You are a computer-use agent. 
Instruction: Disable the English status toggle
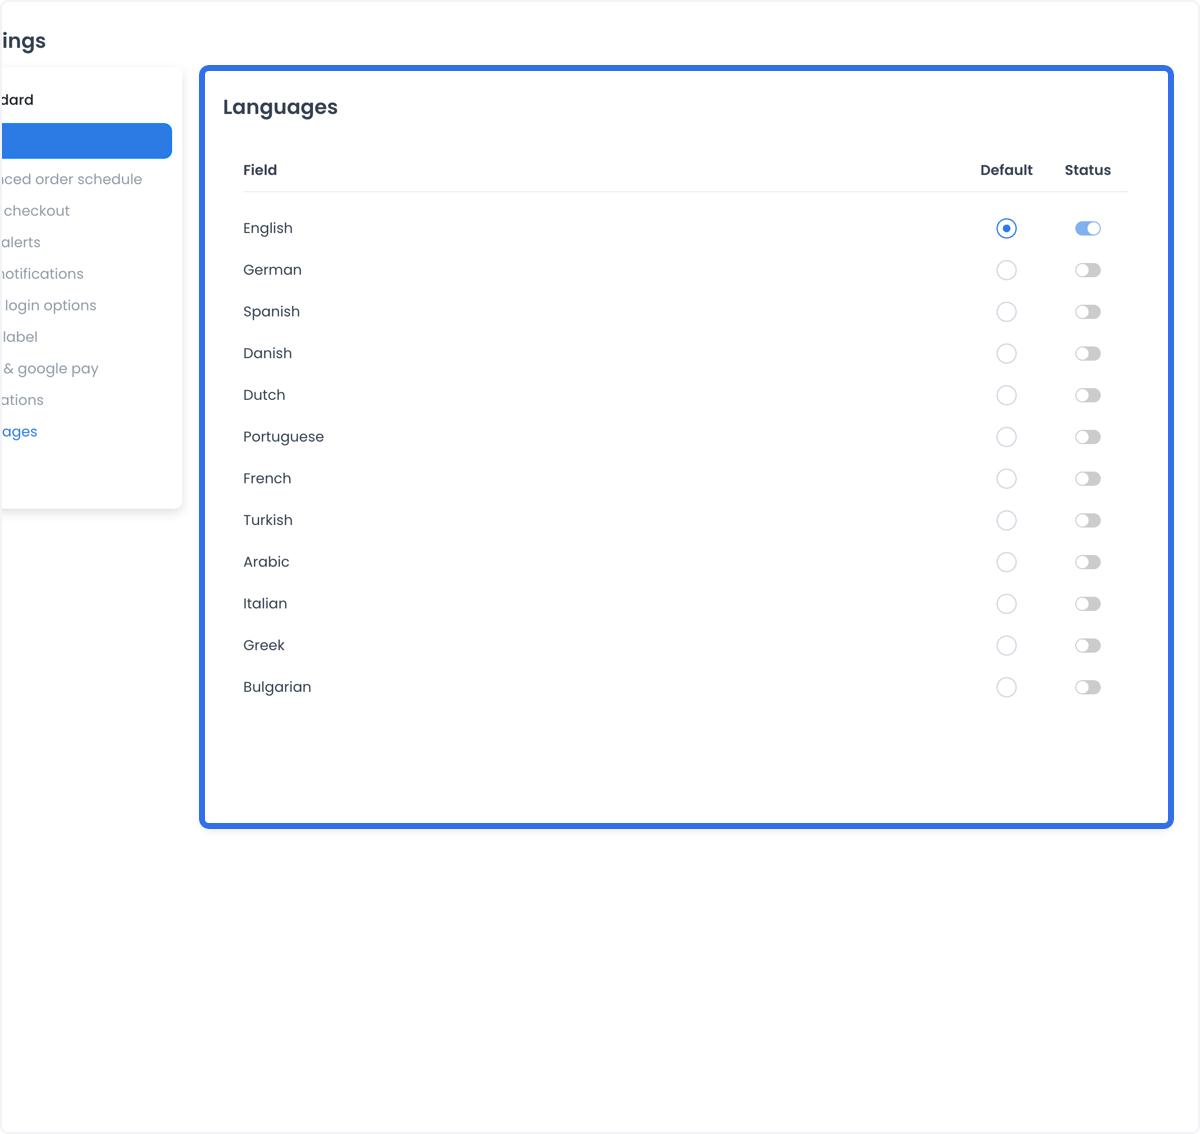(1088, 228)
